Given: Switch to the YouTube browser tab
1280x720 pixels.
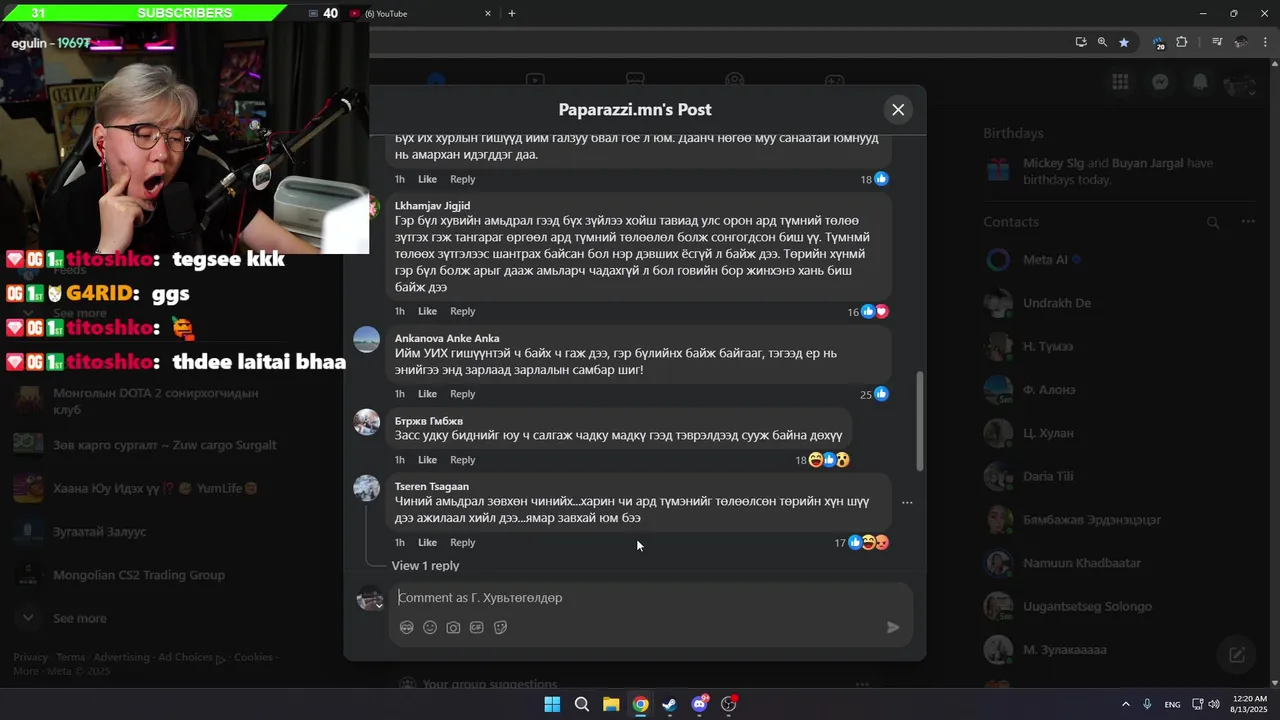Looking at the screenshot, I should [420, 13].
